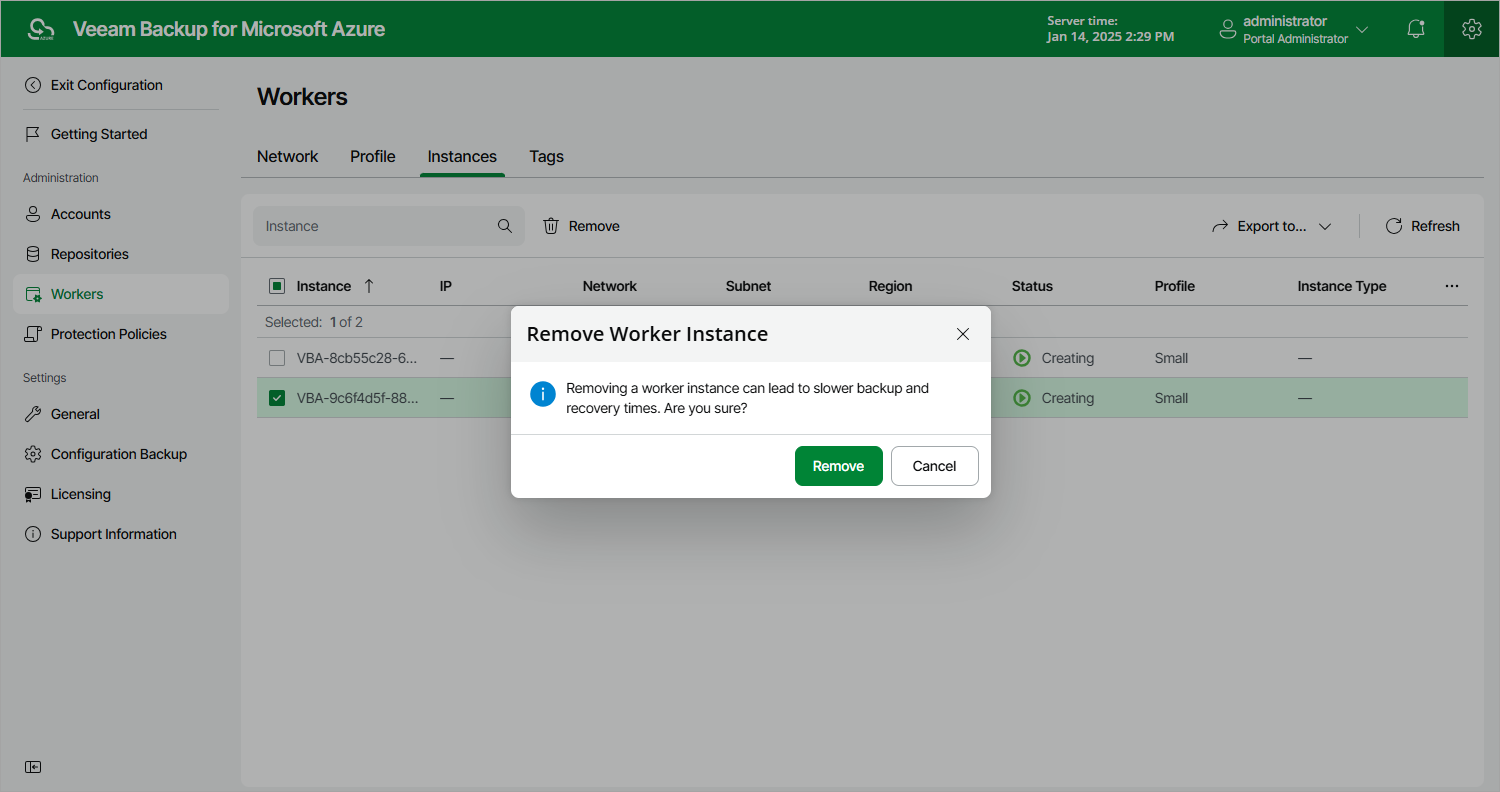The image size is (1500, 792).
Task: Close the Remove Worker Instance dialog
Action: [x=963, y=334]
